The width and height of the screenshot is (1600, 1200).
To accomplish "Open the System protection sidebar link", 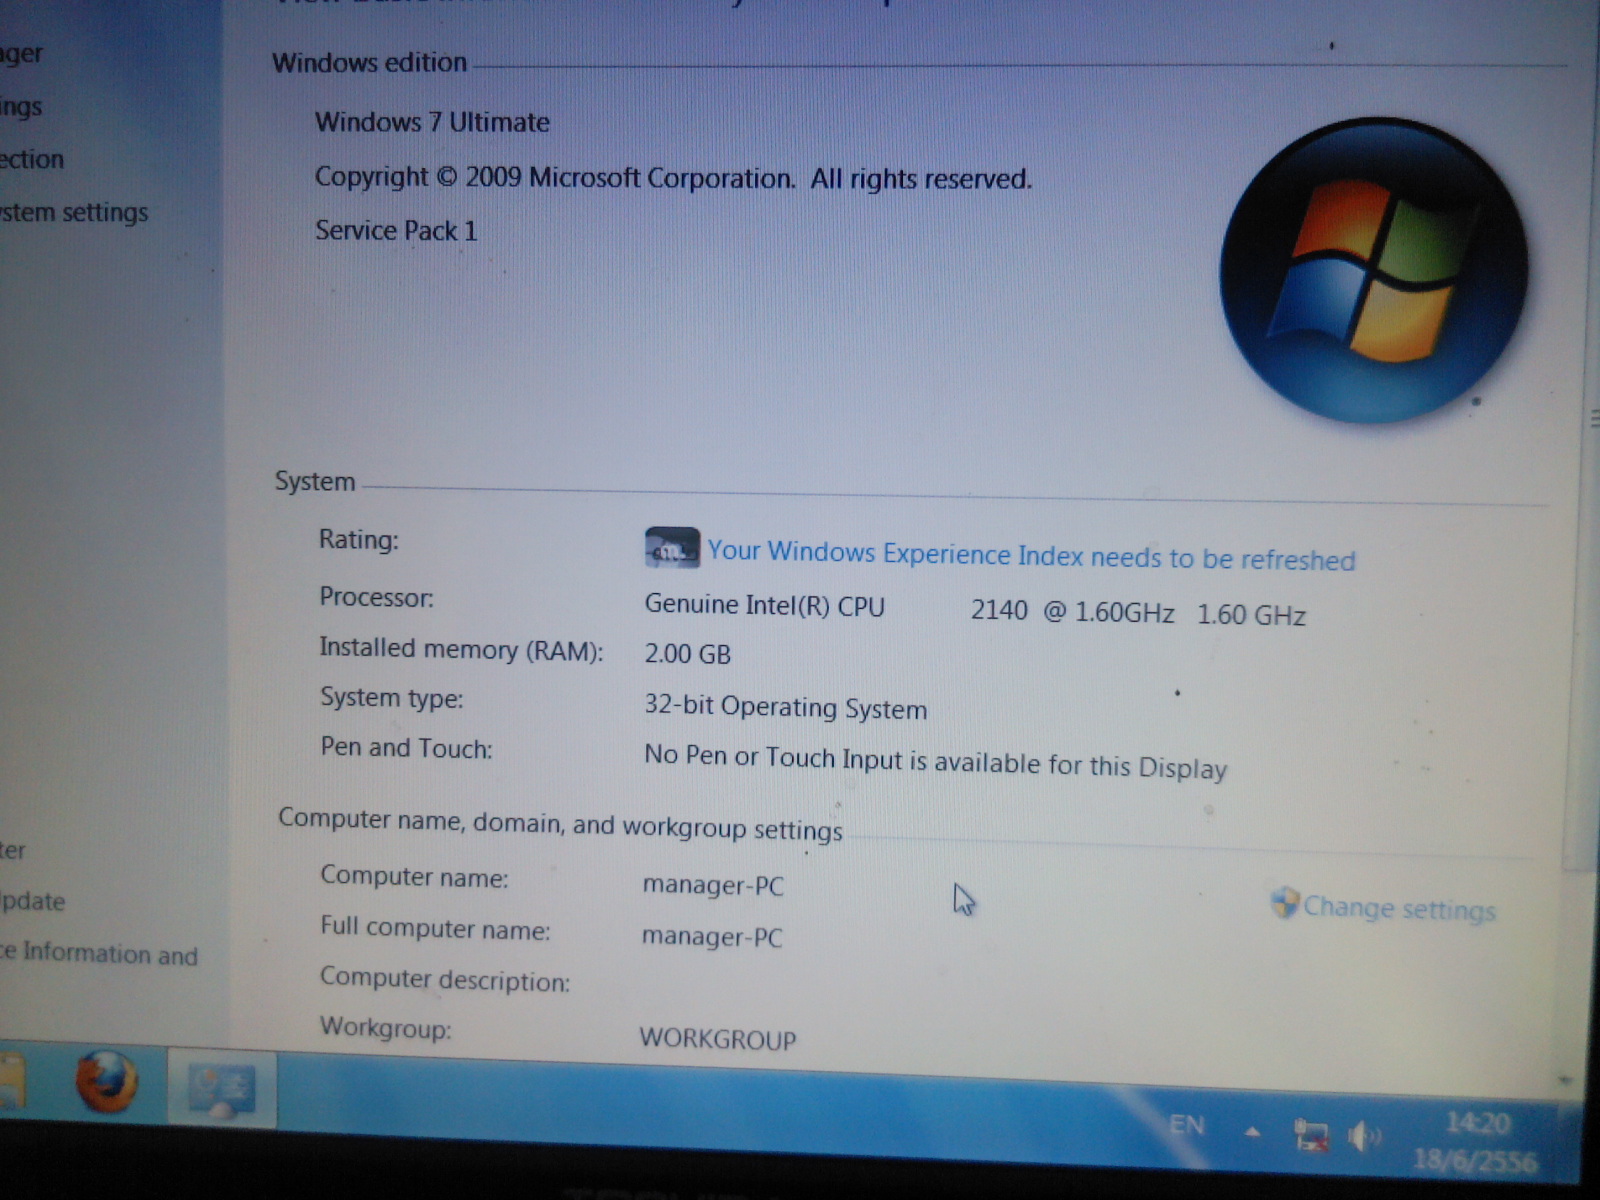I will pos(32,159).
